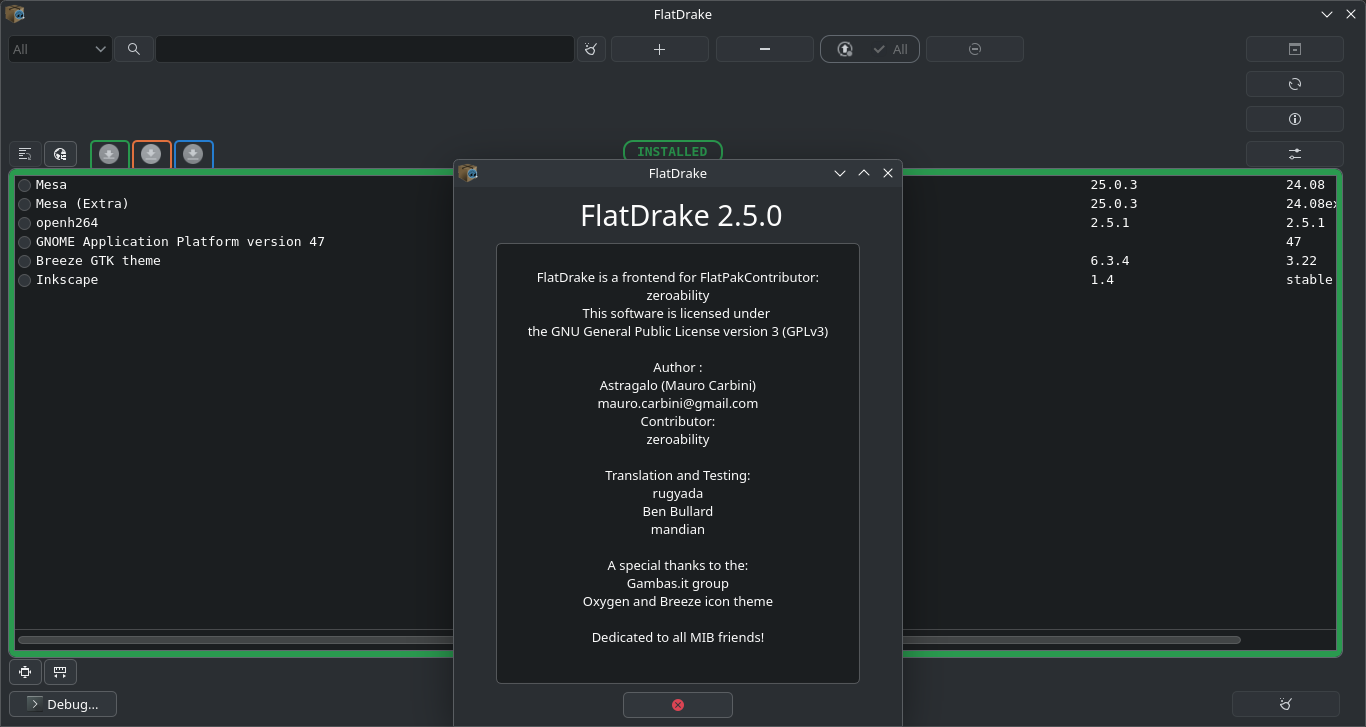Click inside the search text field
This screenshot has width=1366, height=727.
tap(364, 49)
